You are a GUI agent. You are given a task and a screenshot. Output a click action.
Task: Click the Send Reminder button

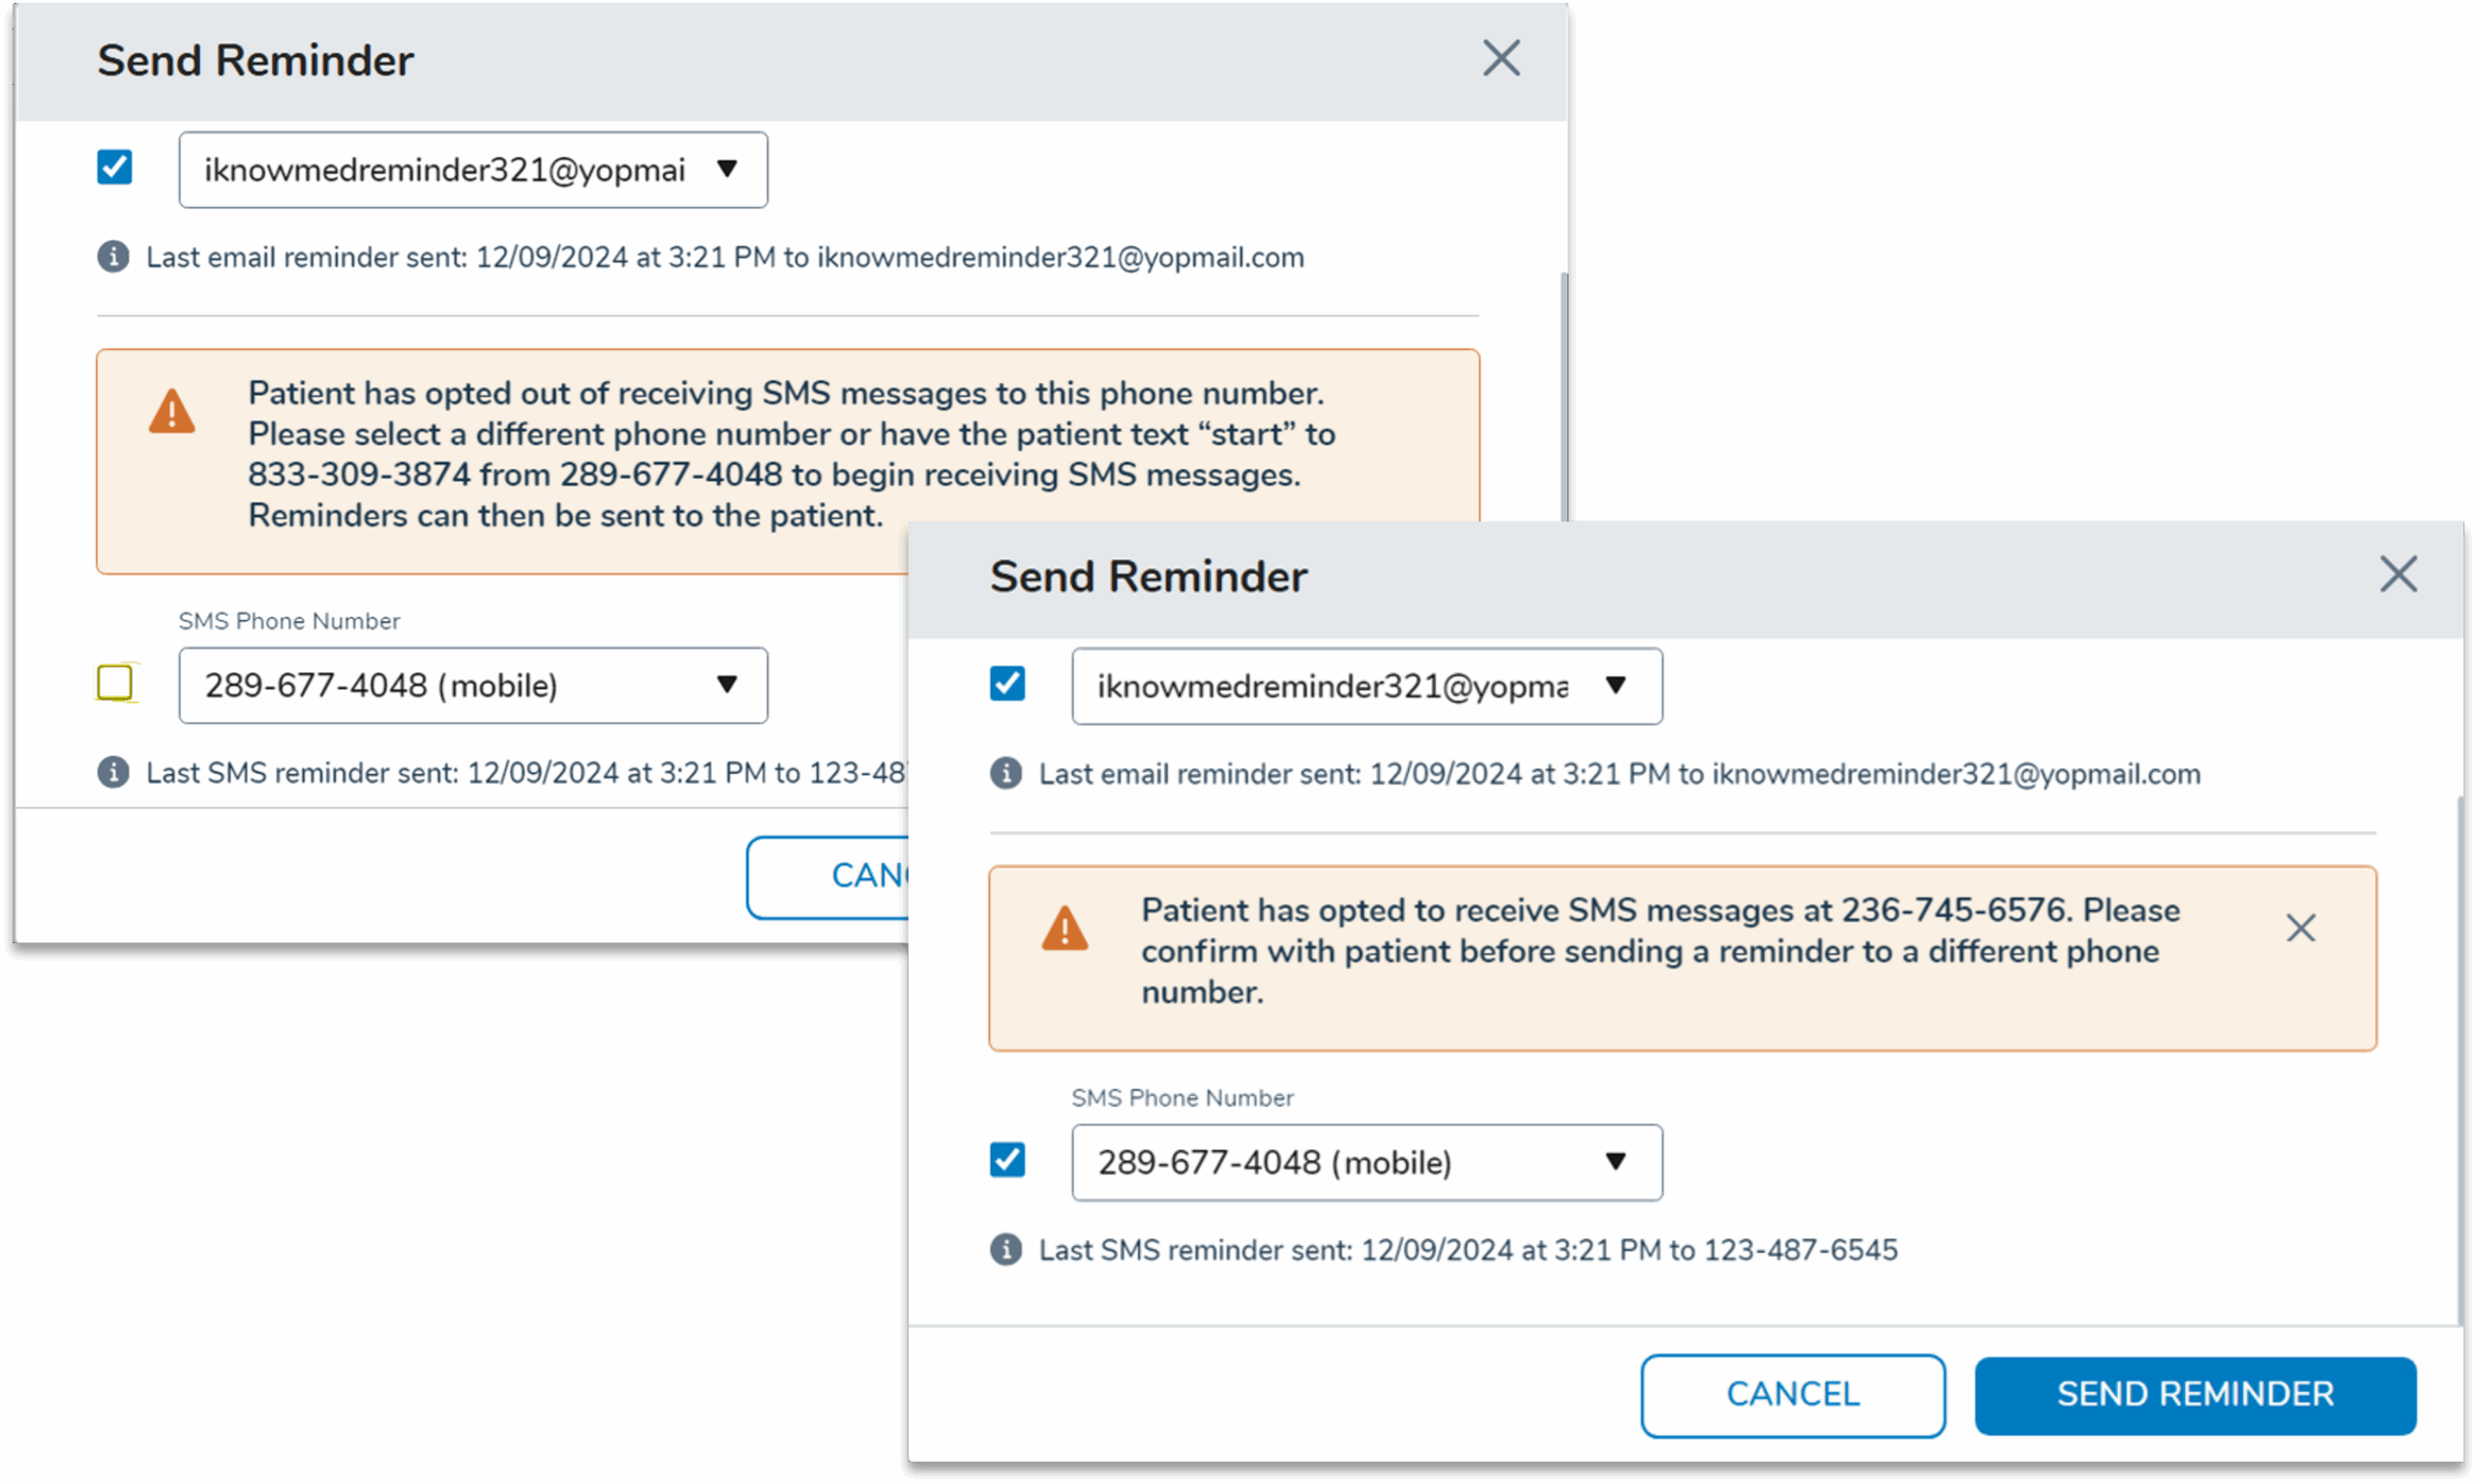coord(2195,1395)
